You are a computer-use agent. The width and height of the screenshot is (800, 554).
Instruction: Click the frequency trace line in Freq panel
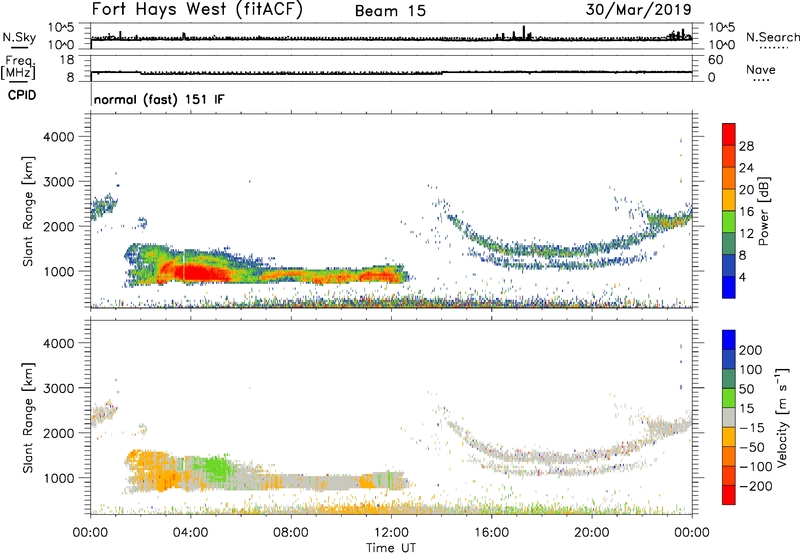[391, 72]
